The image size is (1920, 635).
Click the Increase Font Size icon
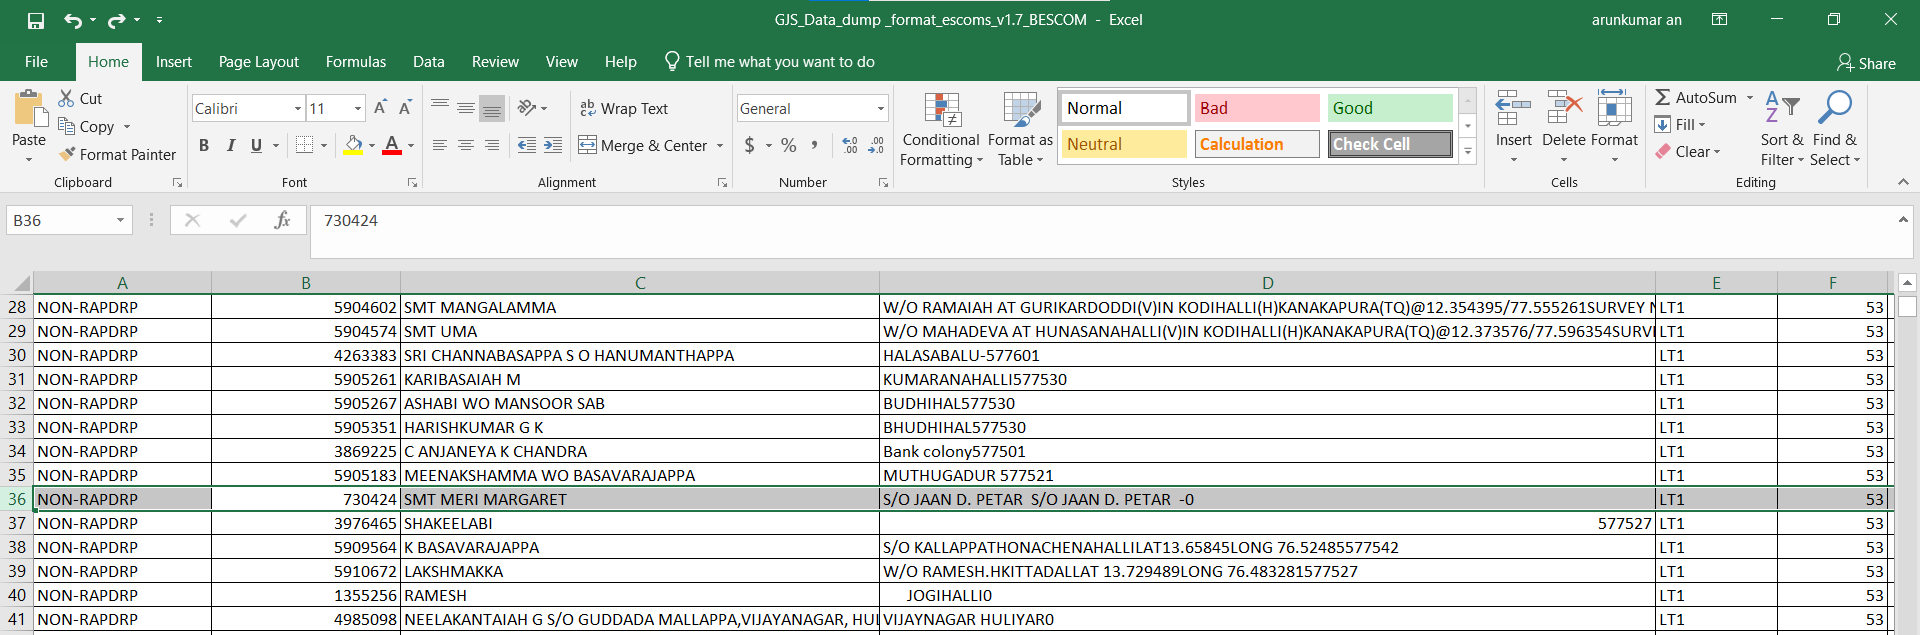[380, 108]
